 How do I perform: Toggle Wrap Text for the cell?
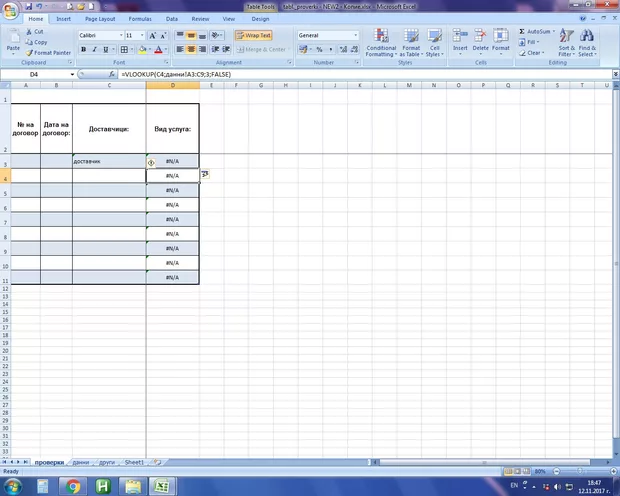(254, 35)
